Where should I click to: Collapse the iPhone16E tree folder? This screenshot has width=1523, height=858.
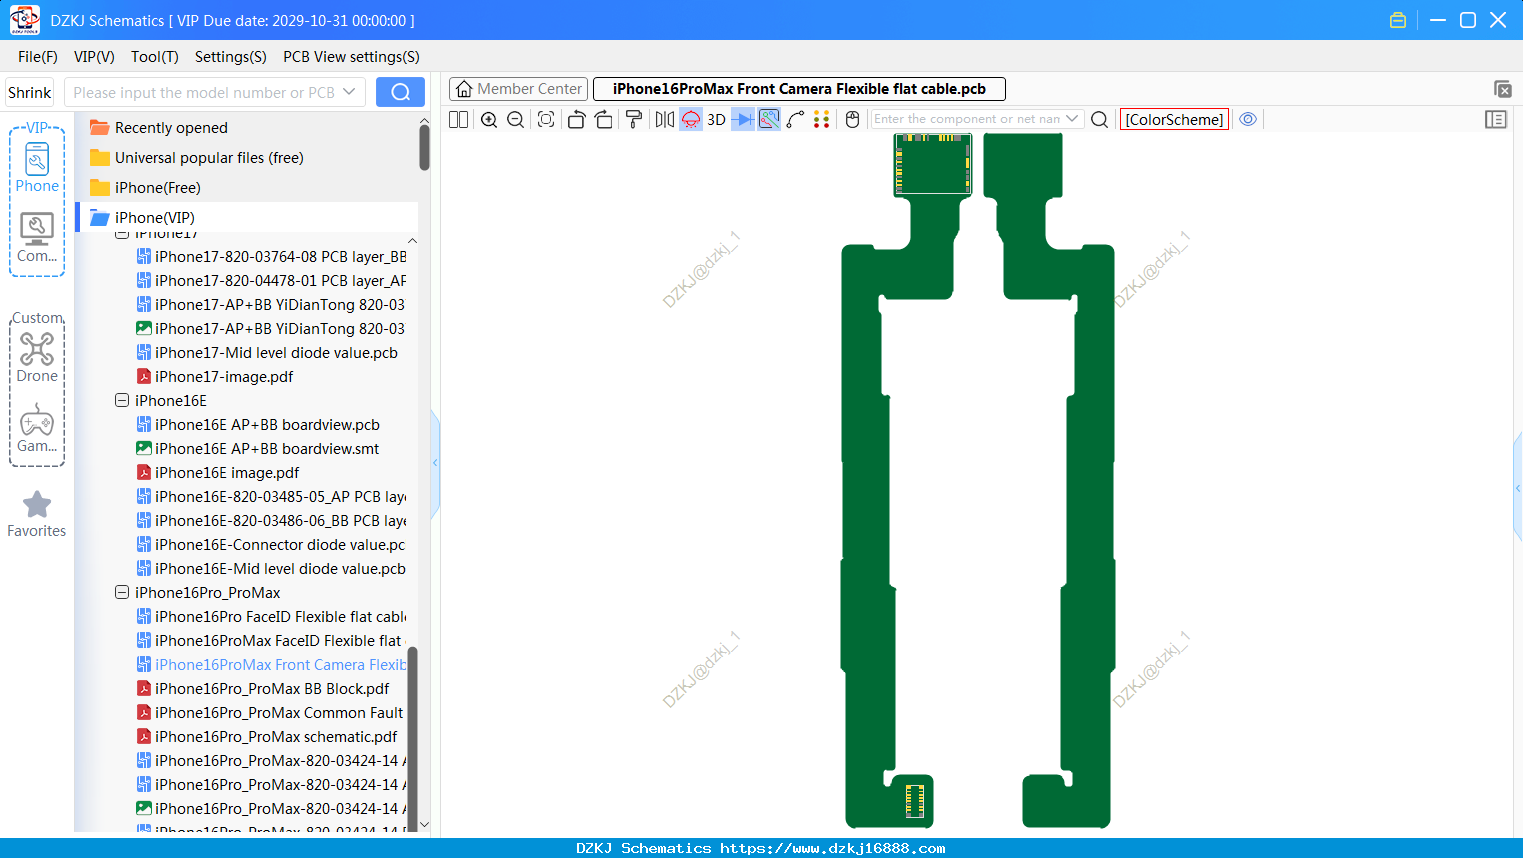coord(122,401)
